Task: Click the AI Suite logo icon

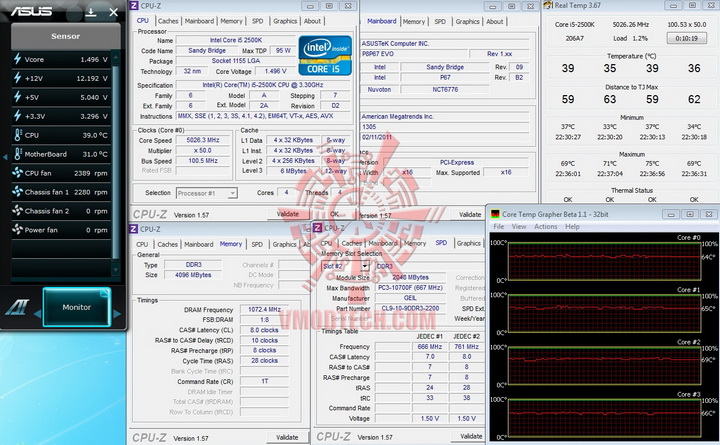Action: (17, 307)
